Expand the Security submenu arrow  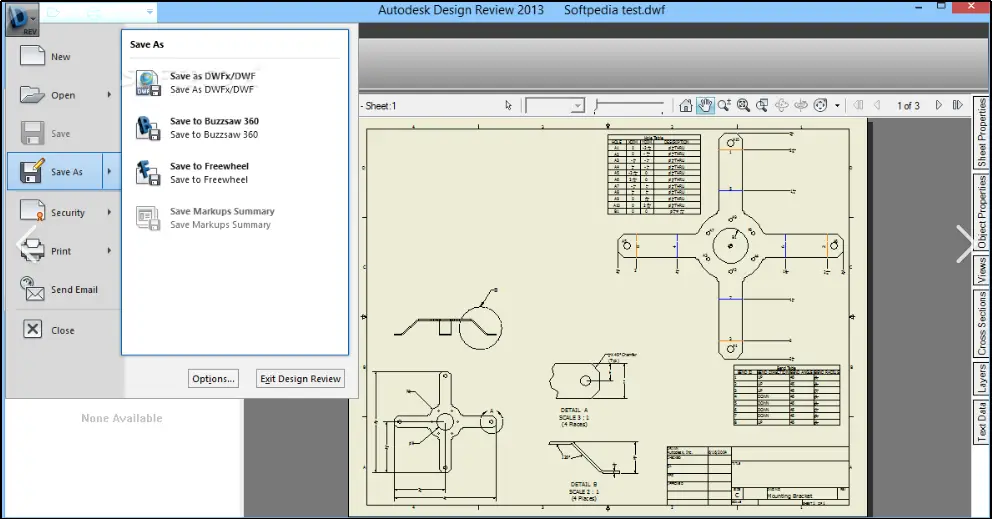click(109, 213)
